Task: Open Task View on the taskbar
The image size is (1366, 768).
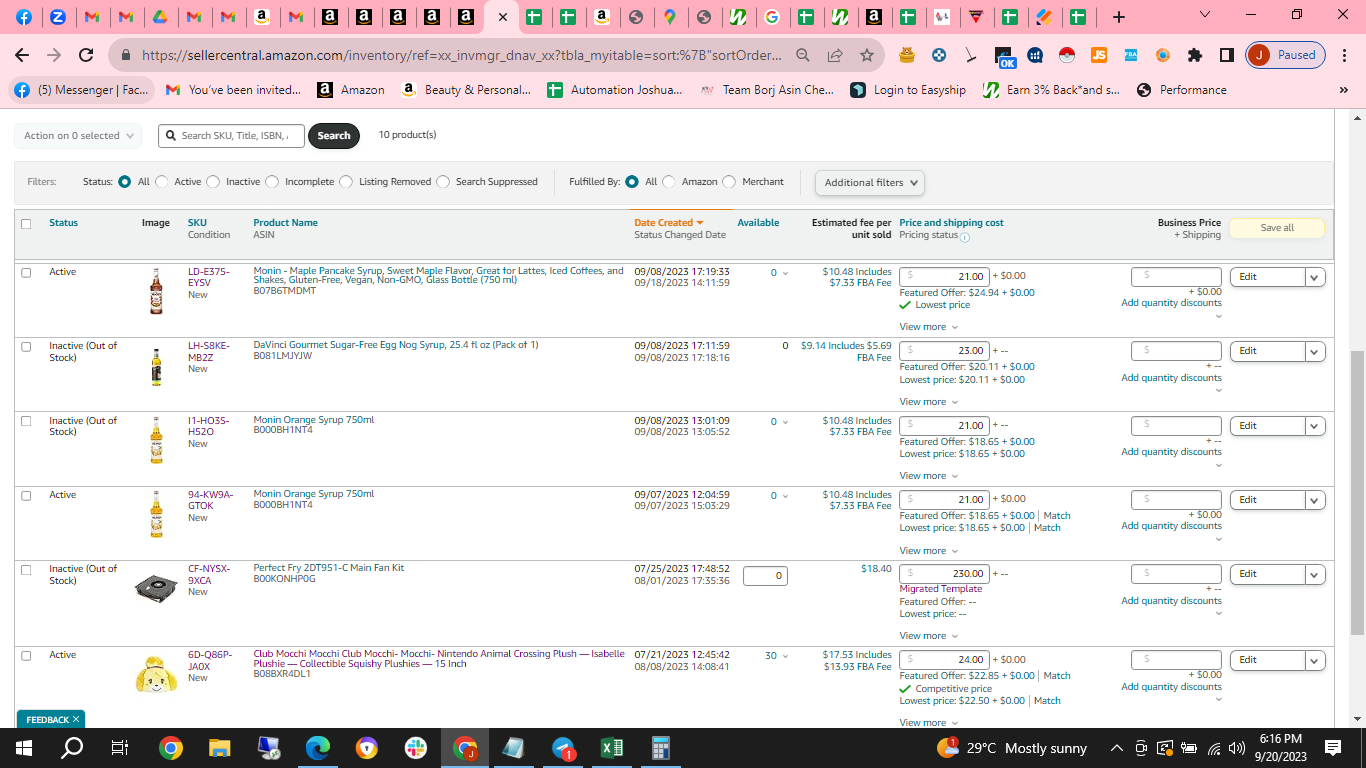Action: [120, 748]
